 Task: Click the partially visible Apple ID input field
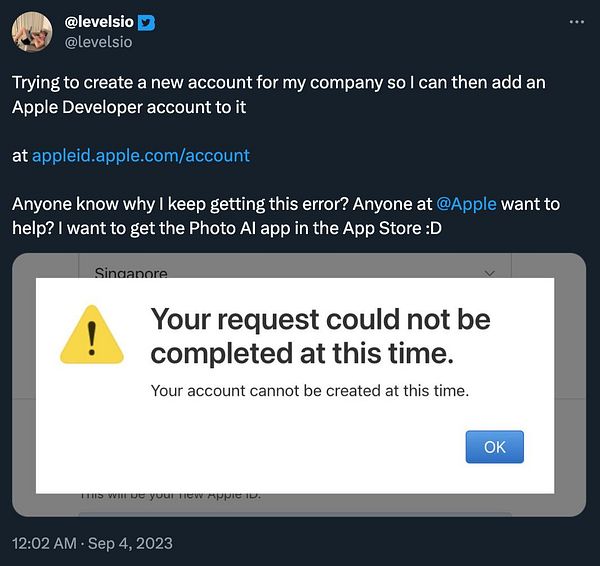[x=295, y=514]
